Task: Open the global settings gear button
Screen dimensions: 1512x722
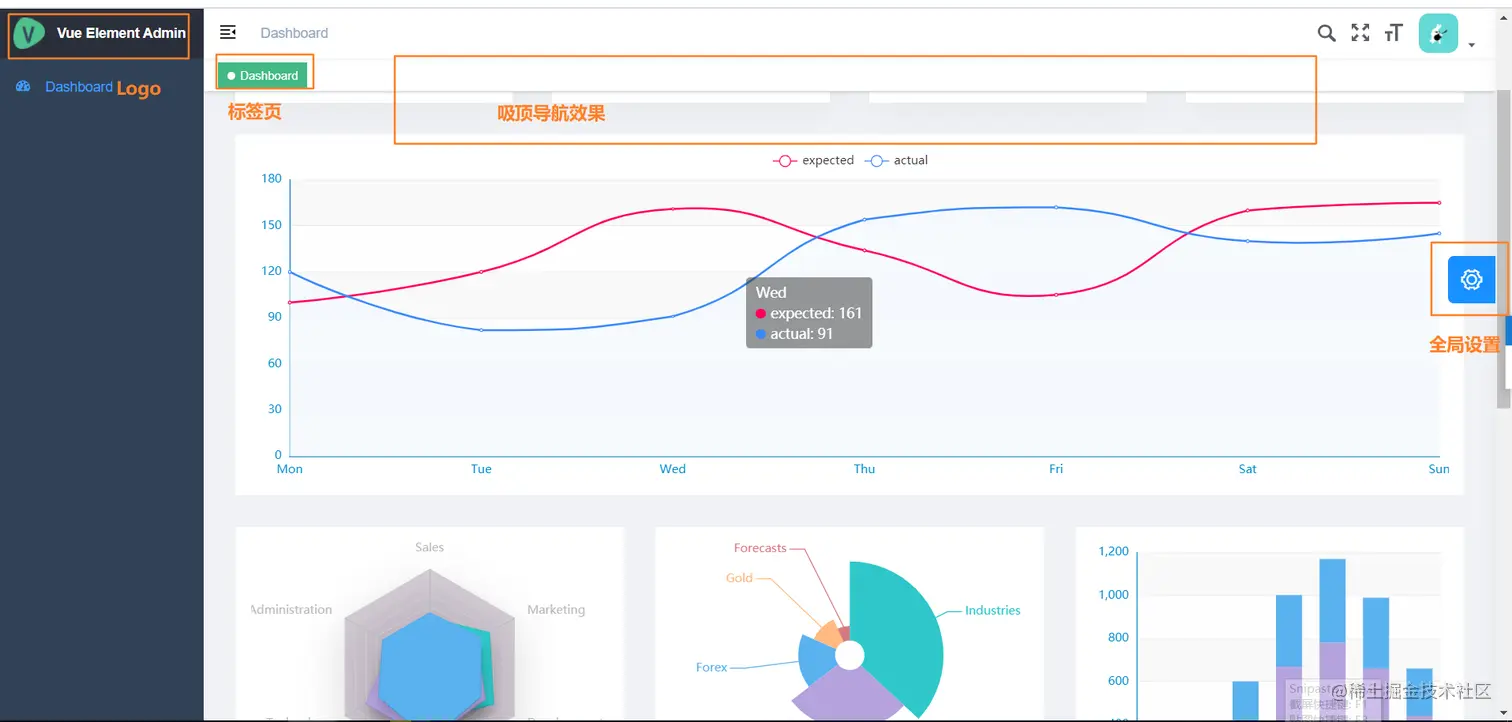Action: point(1471,280)
